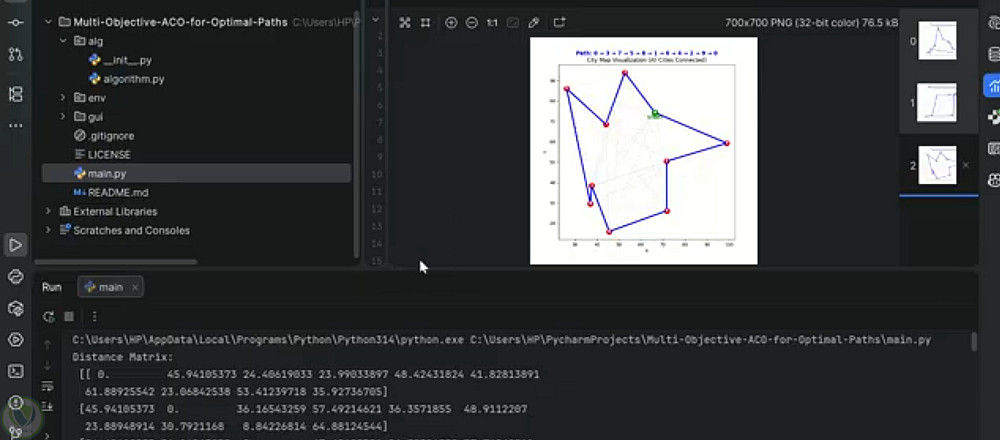
Task: Expand the gui folder
Action: click(x=62, y=117)
